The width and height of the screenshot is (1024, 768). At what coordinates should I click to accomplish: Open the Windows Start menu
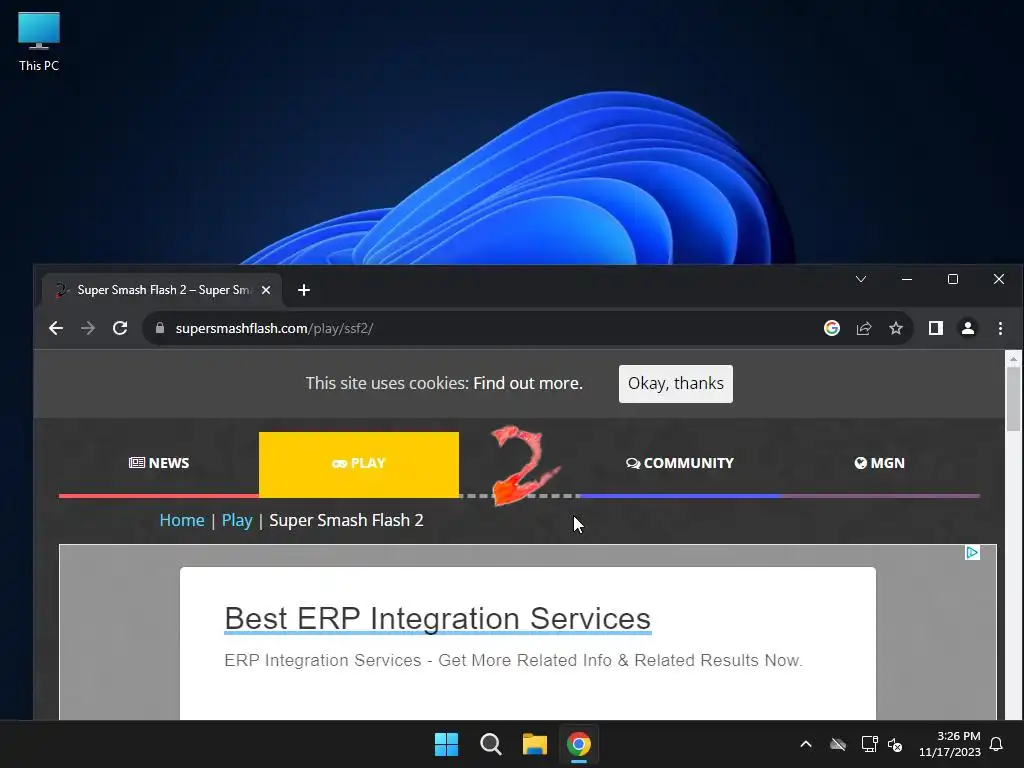pos(447,744)
